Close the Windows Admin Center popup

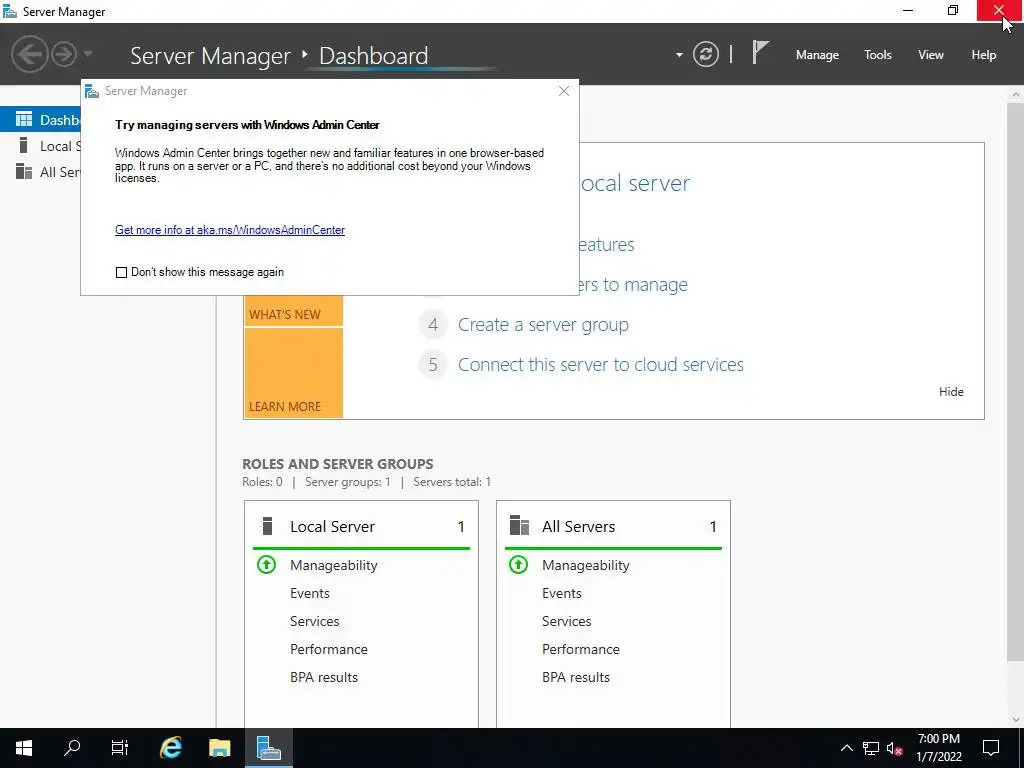click(x=564, y=91)
